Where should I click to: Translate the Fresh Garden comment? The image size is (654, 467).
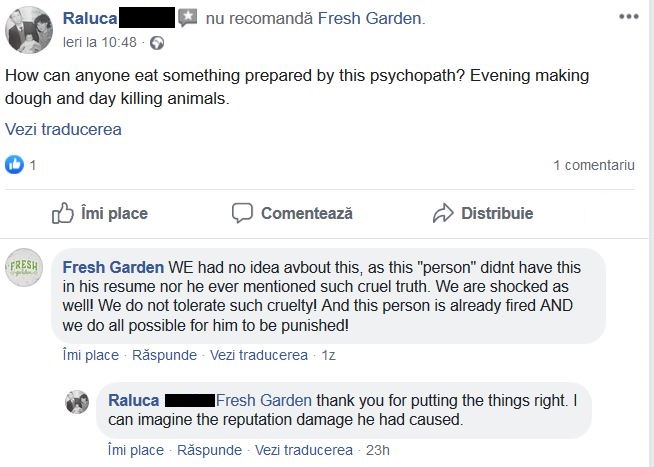pos(259,355)
